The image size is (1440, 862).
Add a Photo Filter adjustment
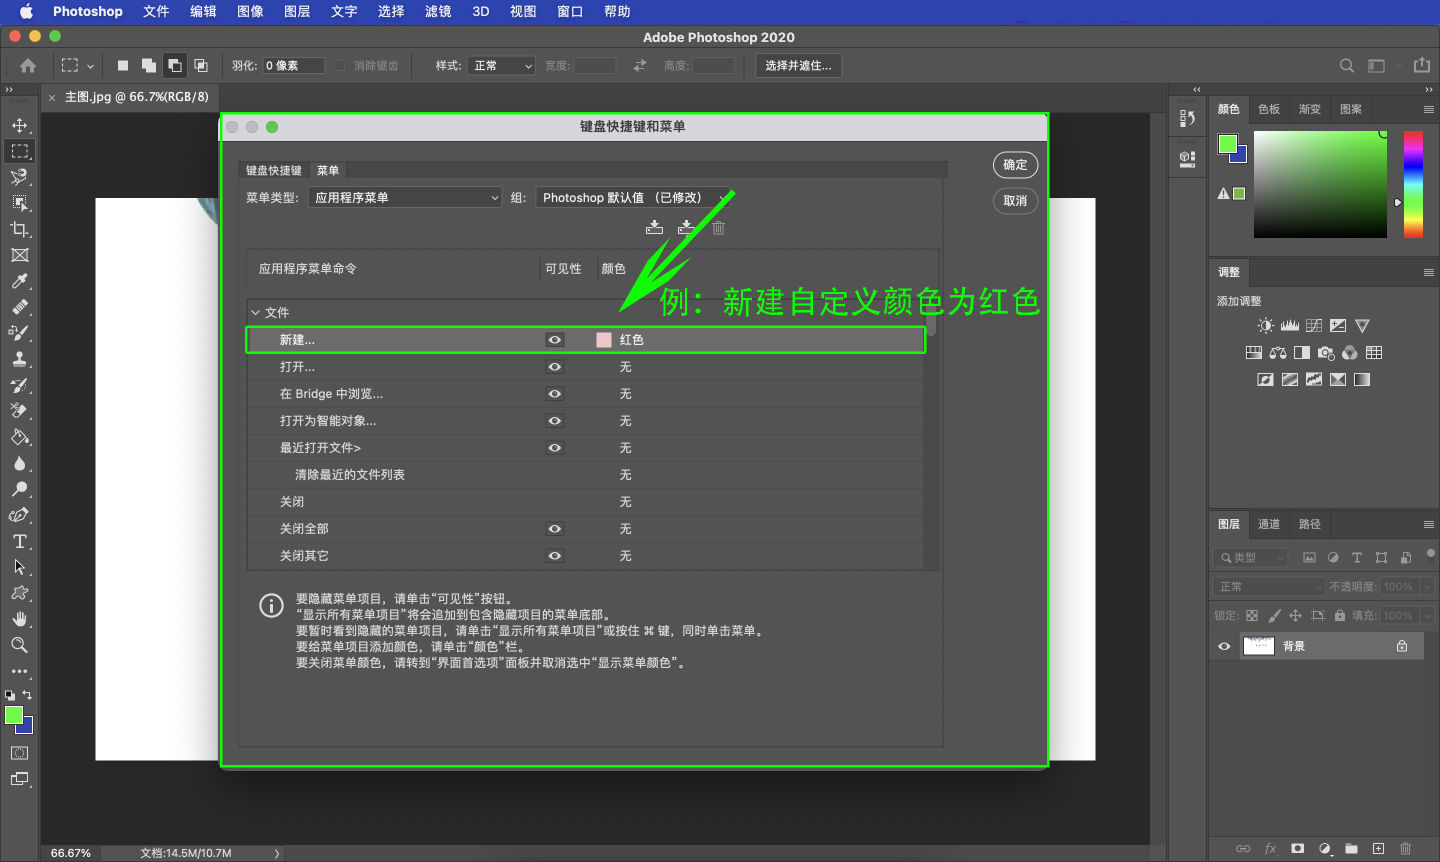click(x=1325, y=352)
